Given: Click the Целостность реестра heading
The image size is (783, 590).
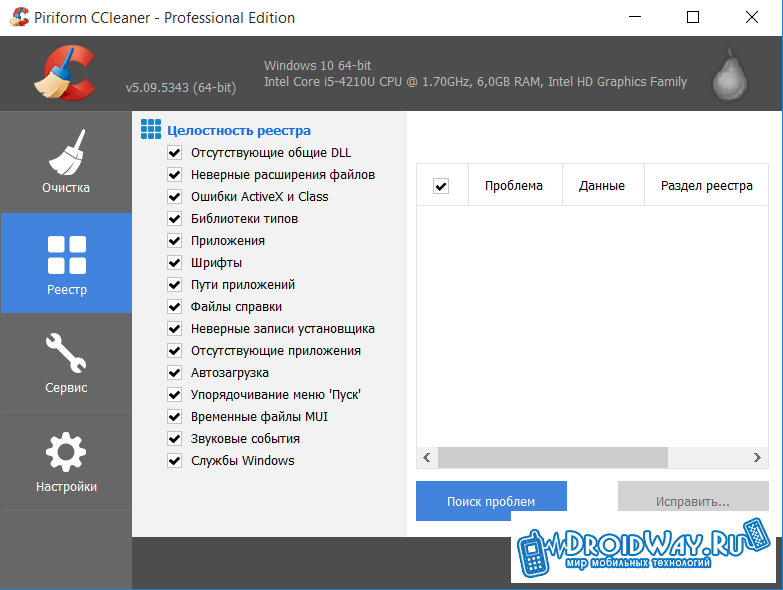Looking at the screenshot, I should pos(239,130).
